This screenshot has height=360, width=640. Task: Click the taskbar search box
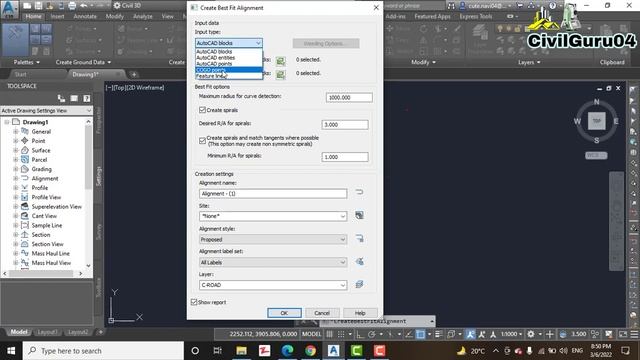tap(103, 351)
